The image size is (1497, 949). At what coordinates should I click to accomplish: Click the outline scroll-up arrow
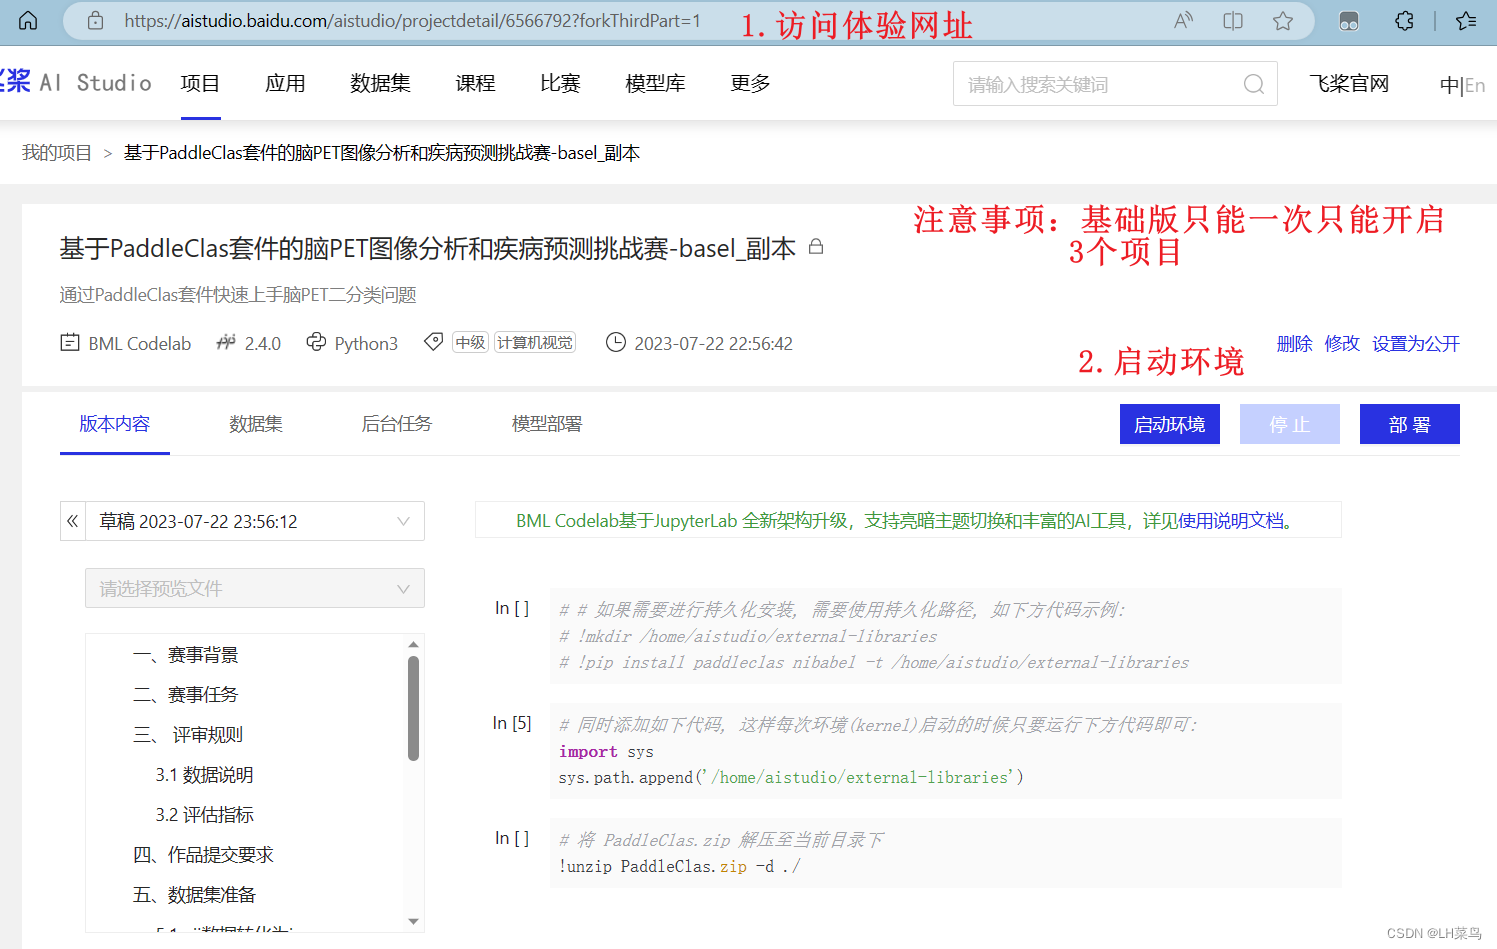(413, 644)
